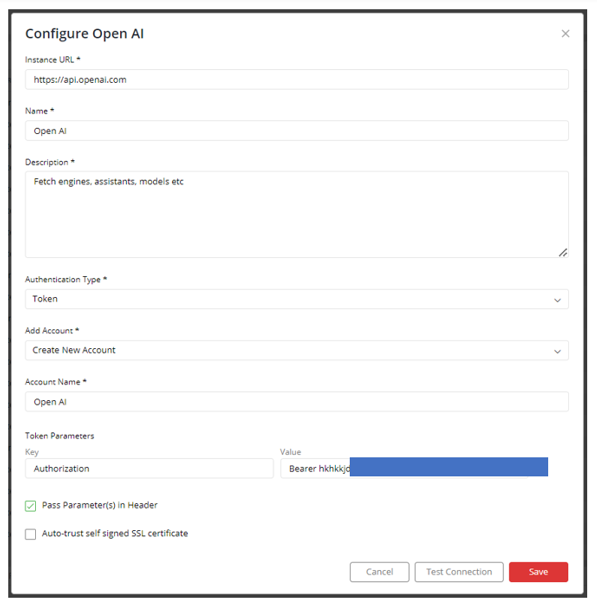The width and height of the screenshot is (597, 604).
Task: Click the Instance URL input field
Action: point(297,80)
